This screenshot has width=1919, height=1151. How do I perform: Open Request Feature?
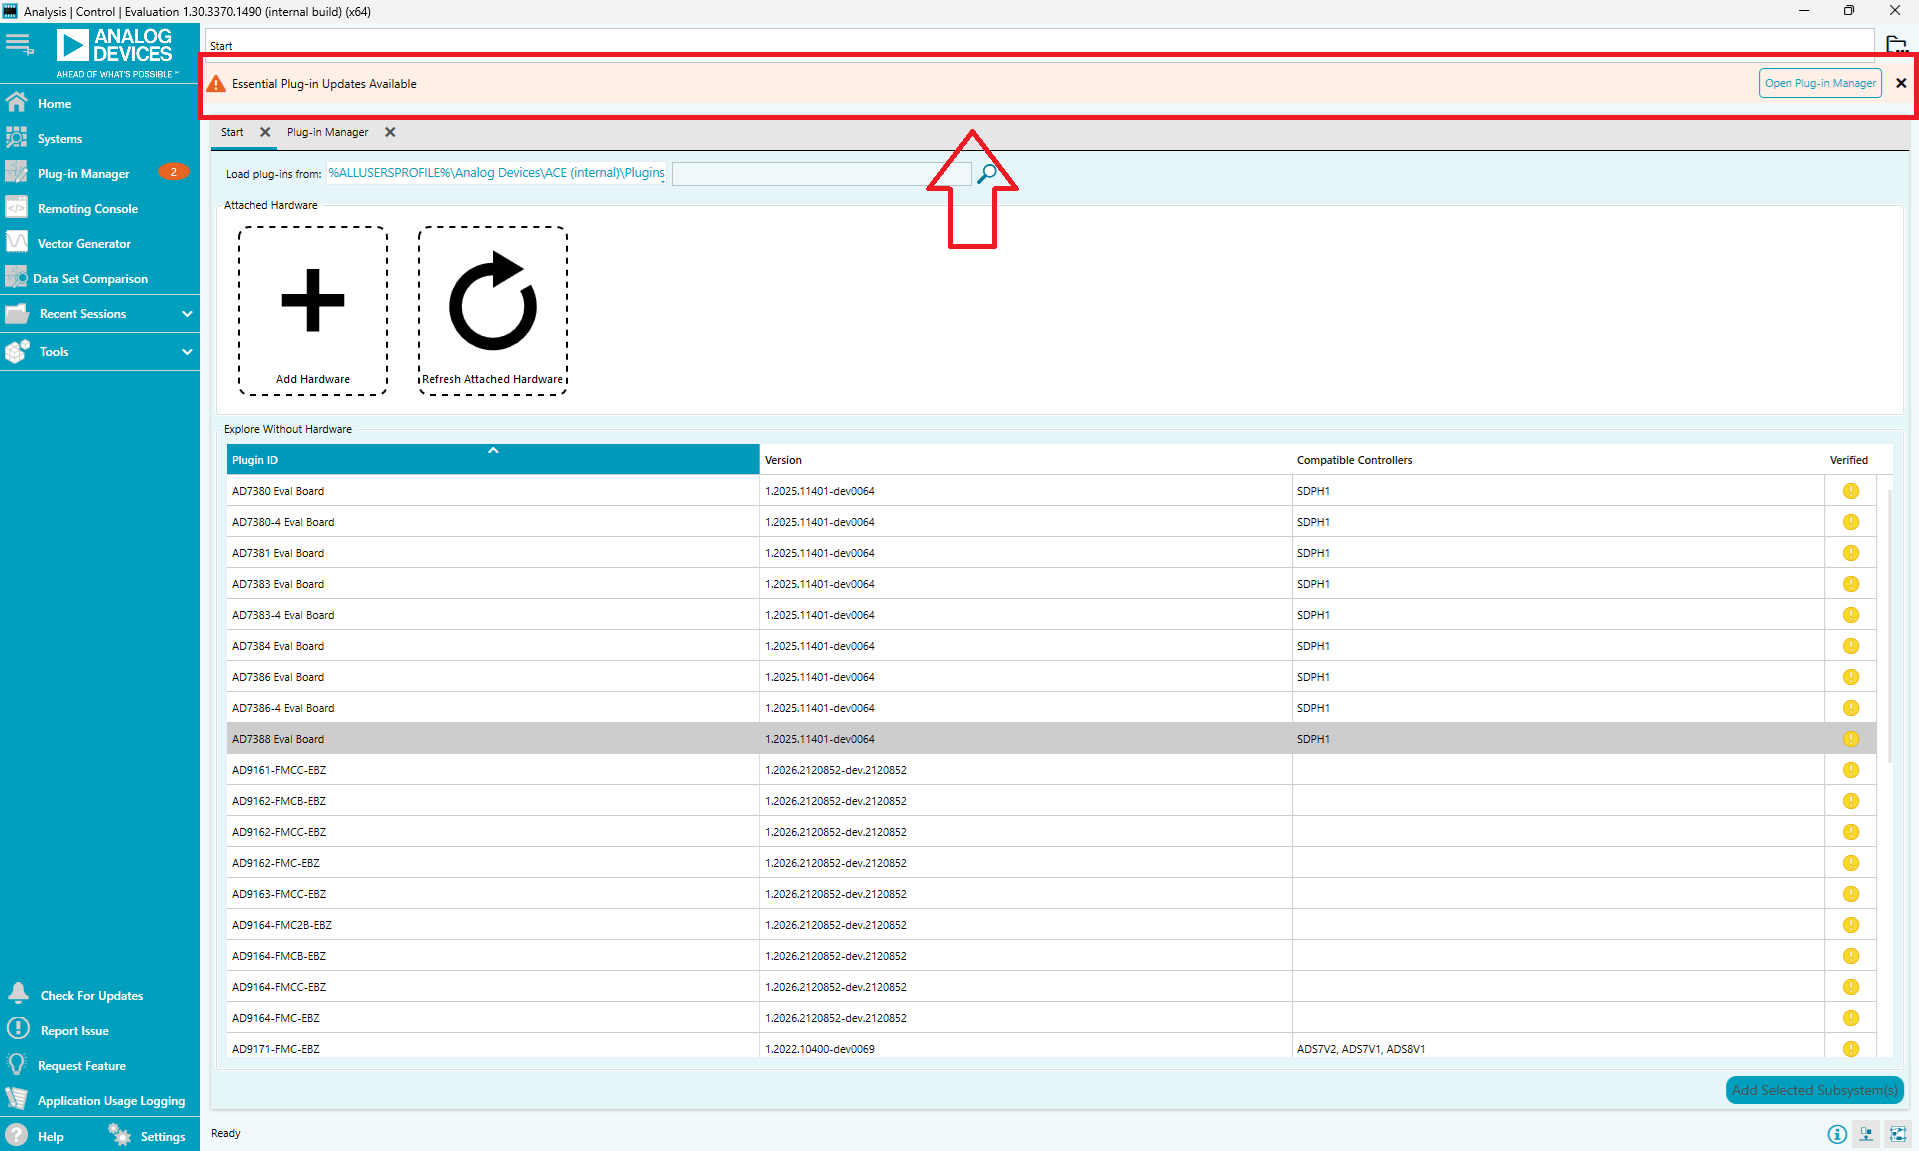[82, 1066]
